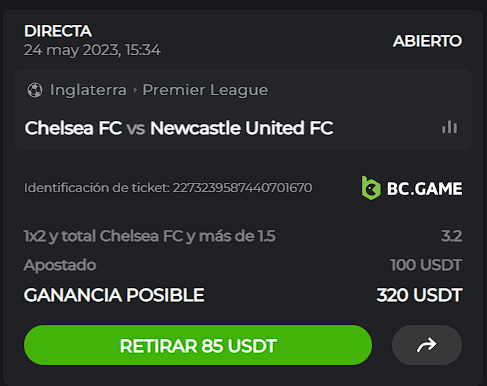Click the RETIRAR 85 USDT cashout button
This screenshot has width=487, height=386.
coord(198,345)
